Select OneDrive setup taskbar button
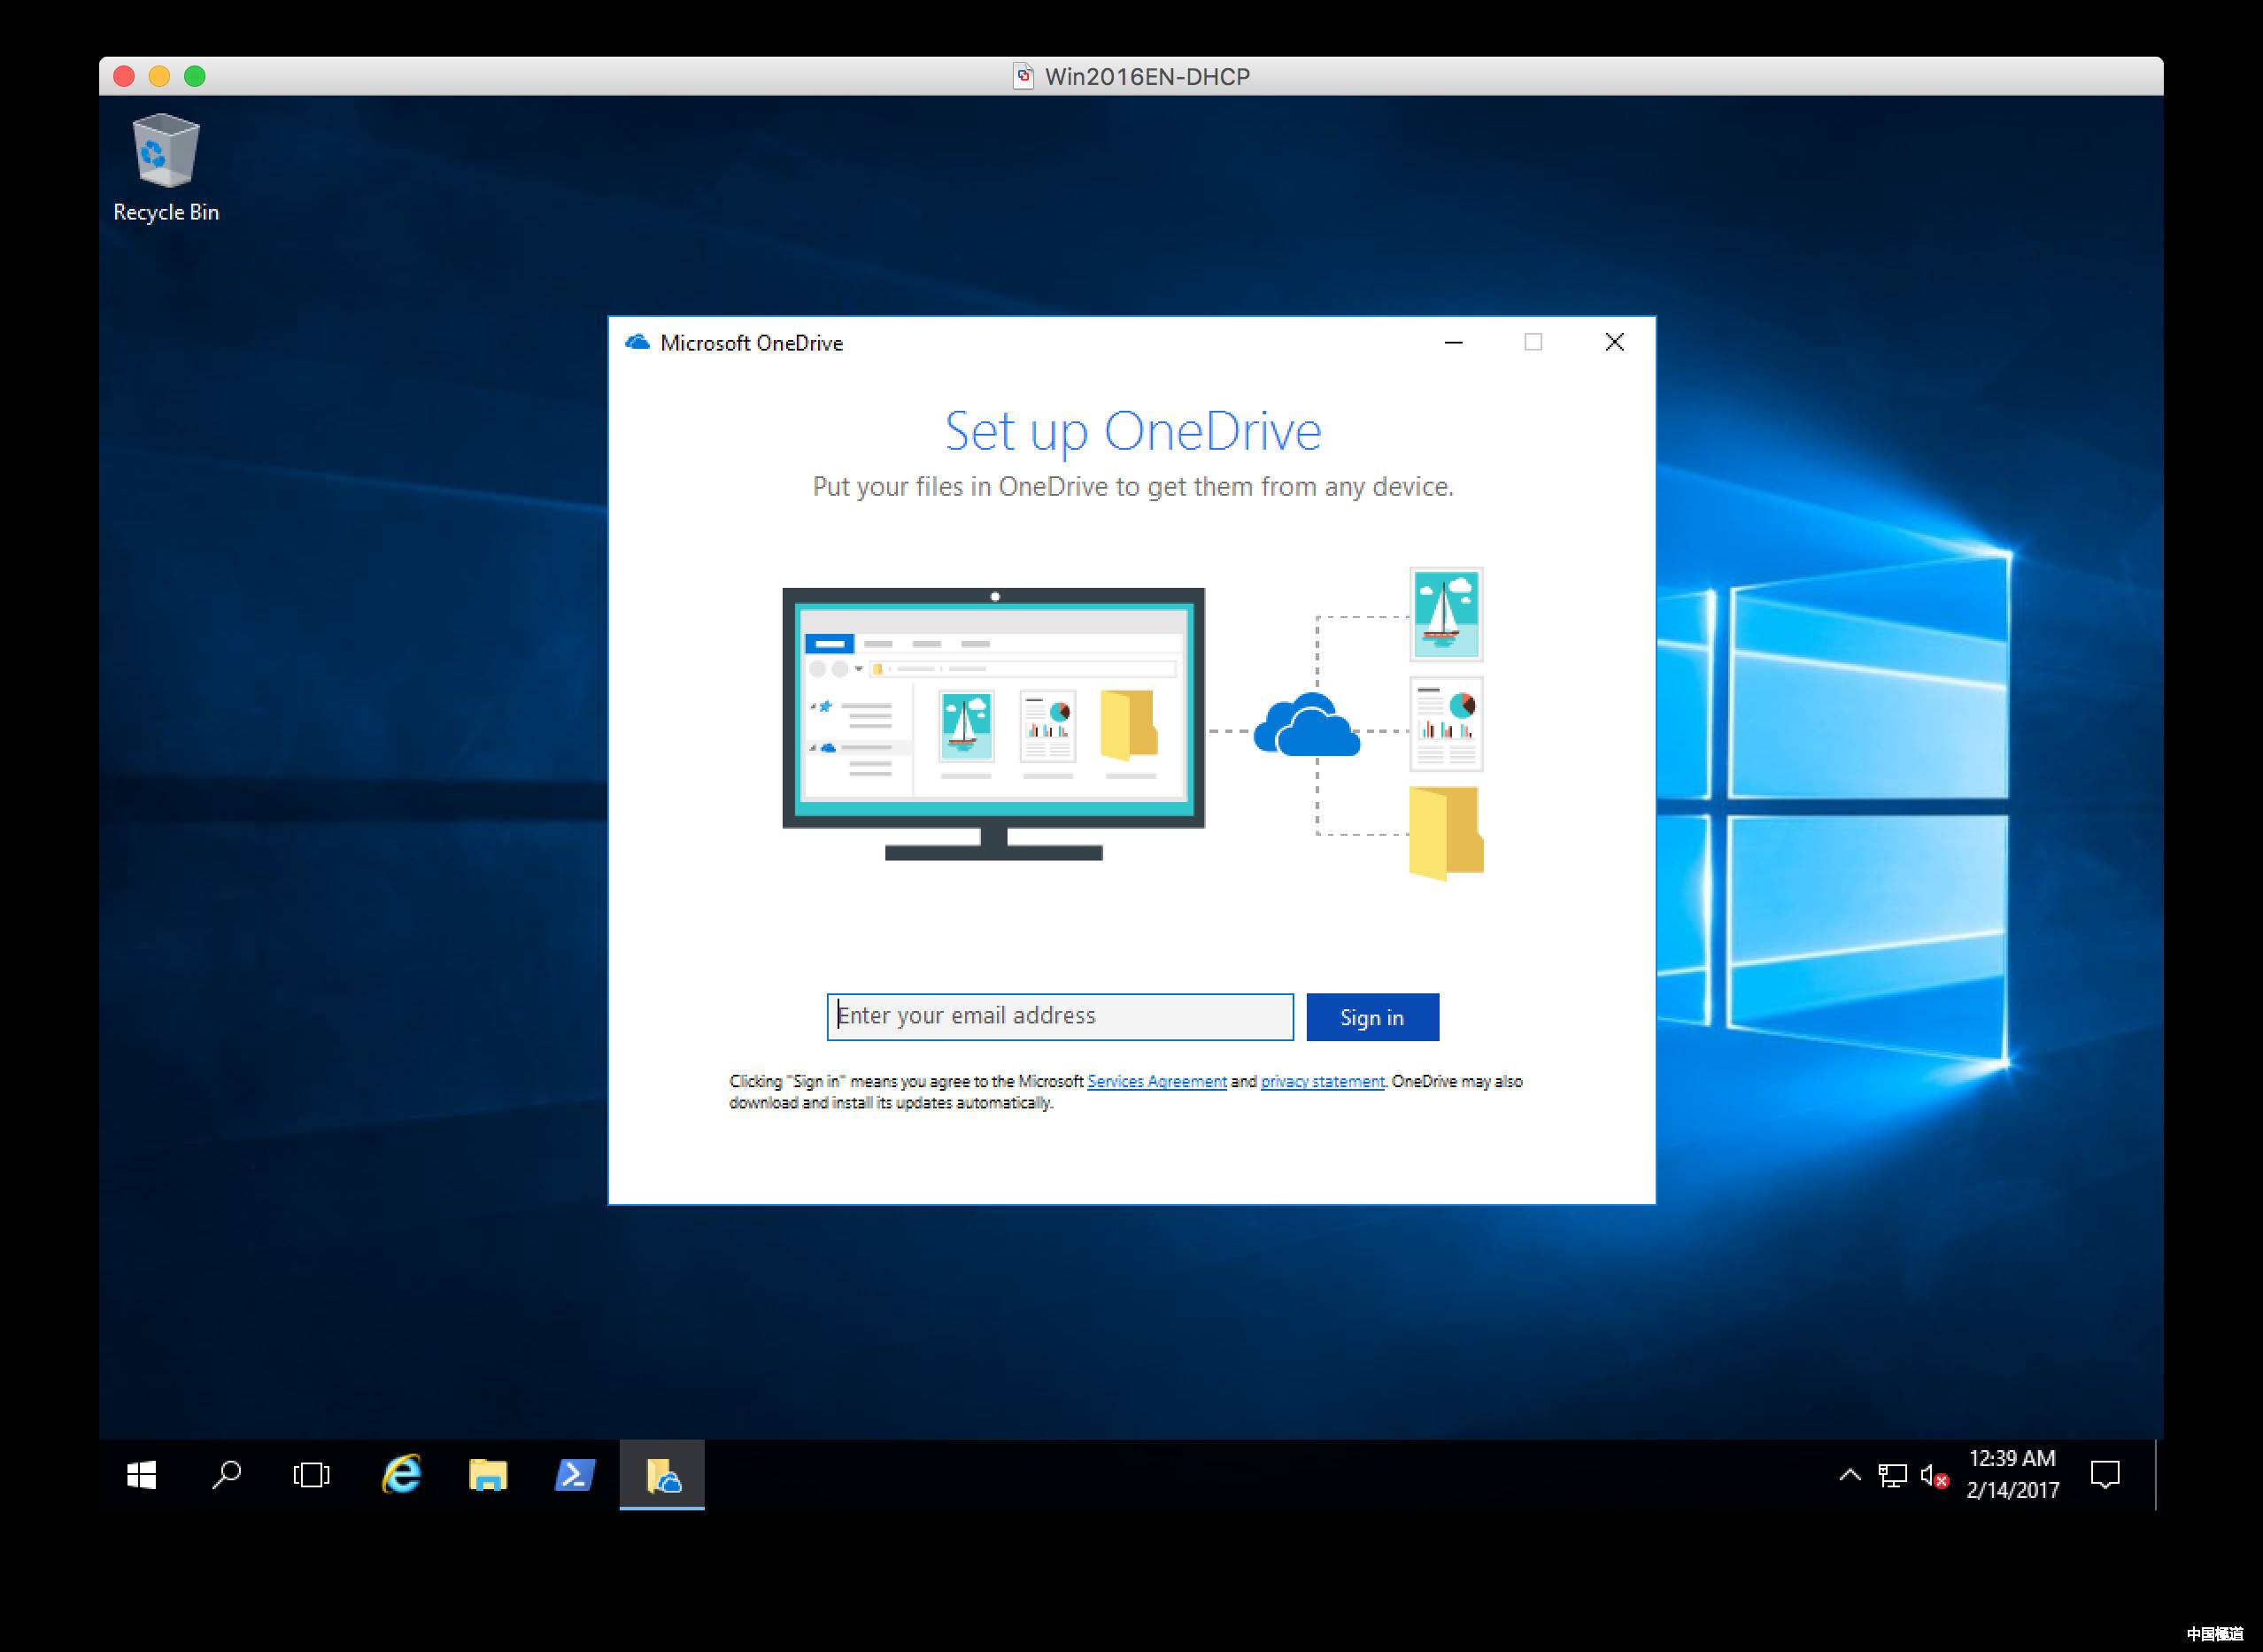 pyautogui.click(x=662, y=1475)
